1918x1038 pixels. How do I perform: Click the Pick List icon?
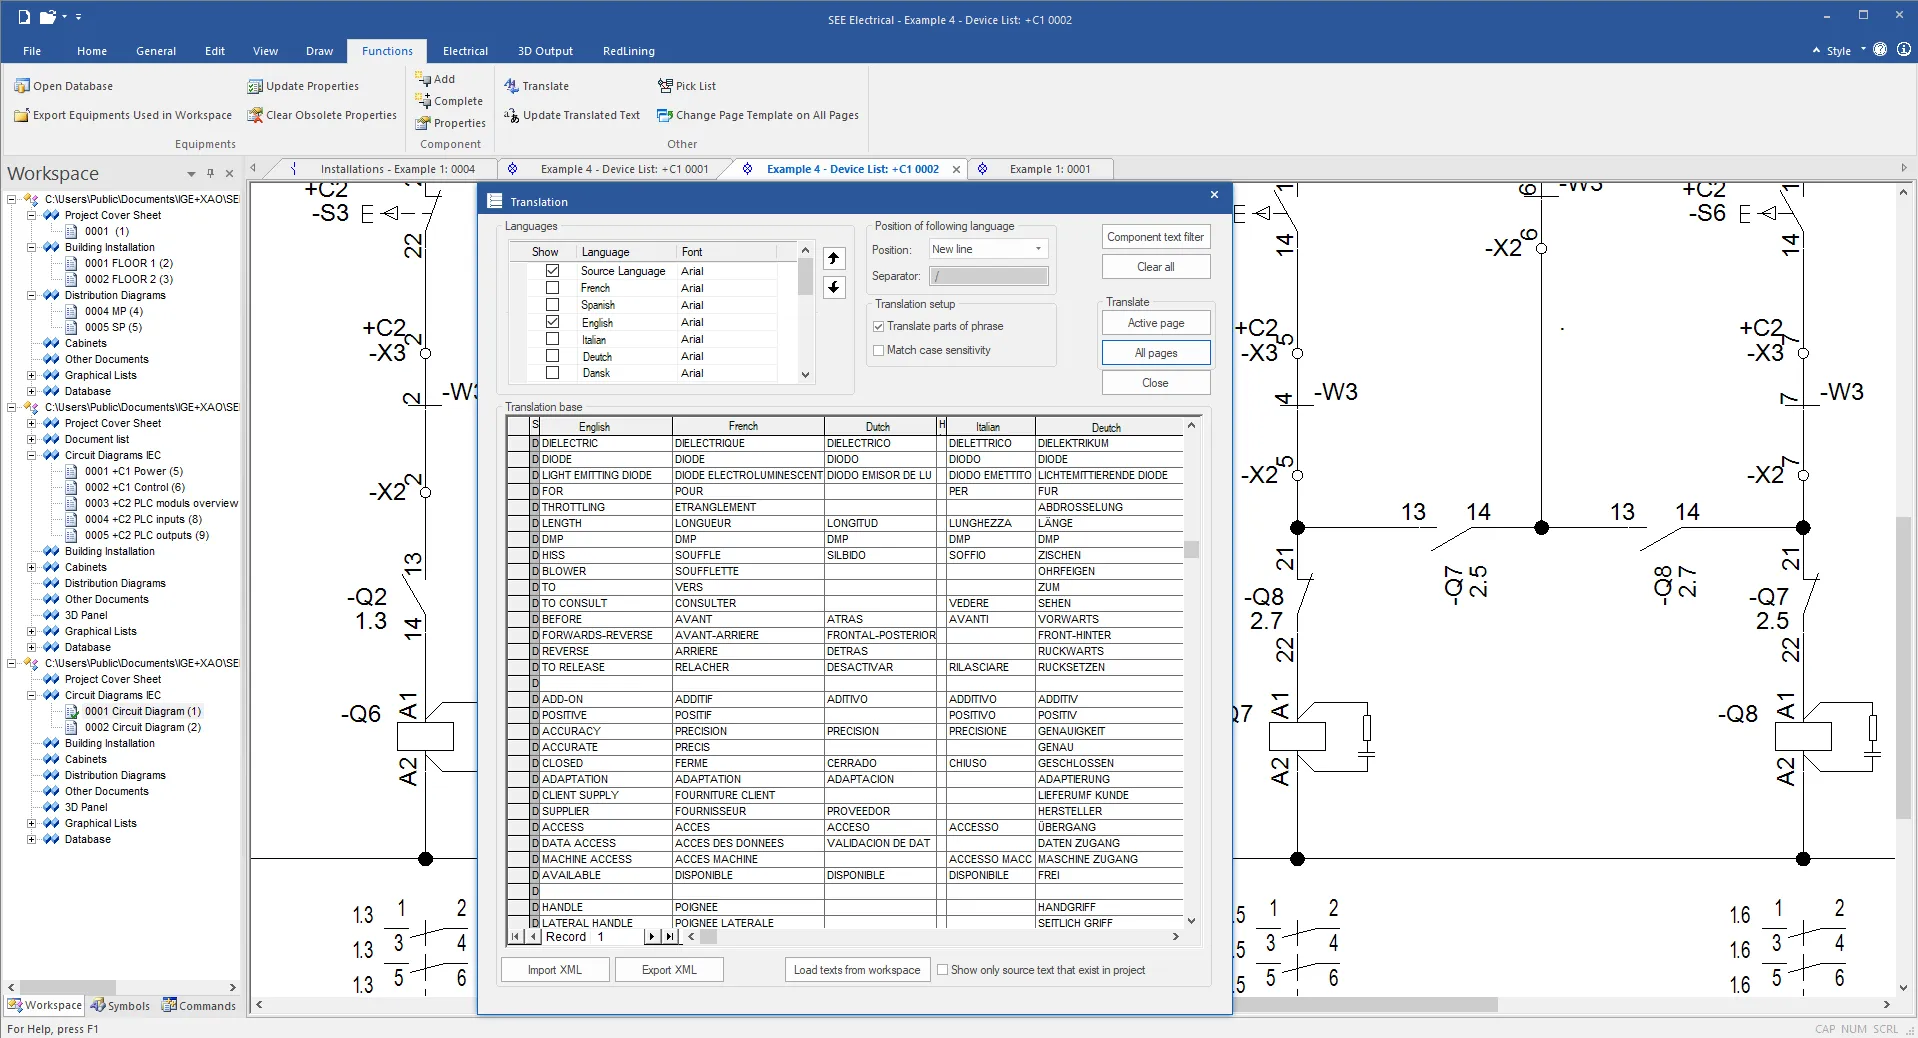[x=665, y=86]
